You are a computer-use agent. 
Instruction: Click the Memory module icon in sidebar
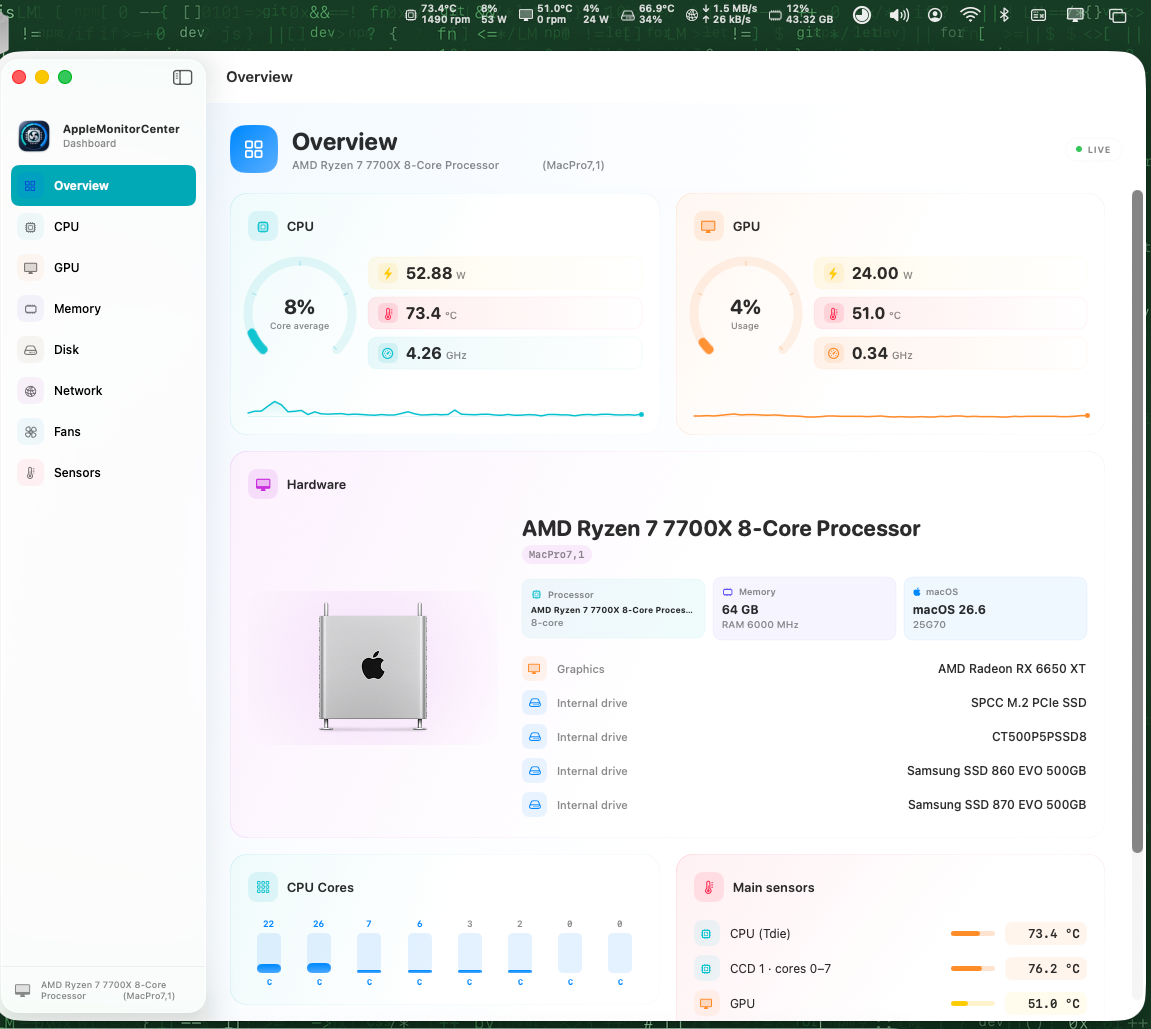click(30, 309)
